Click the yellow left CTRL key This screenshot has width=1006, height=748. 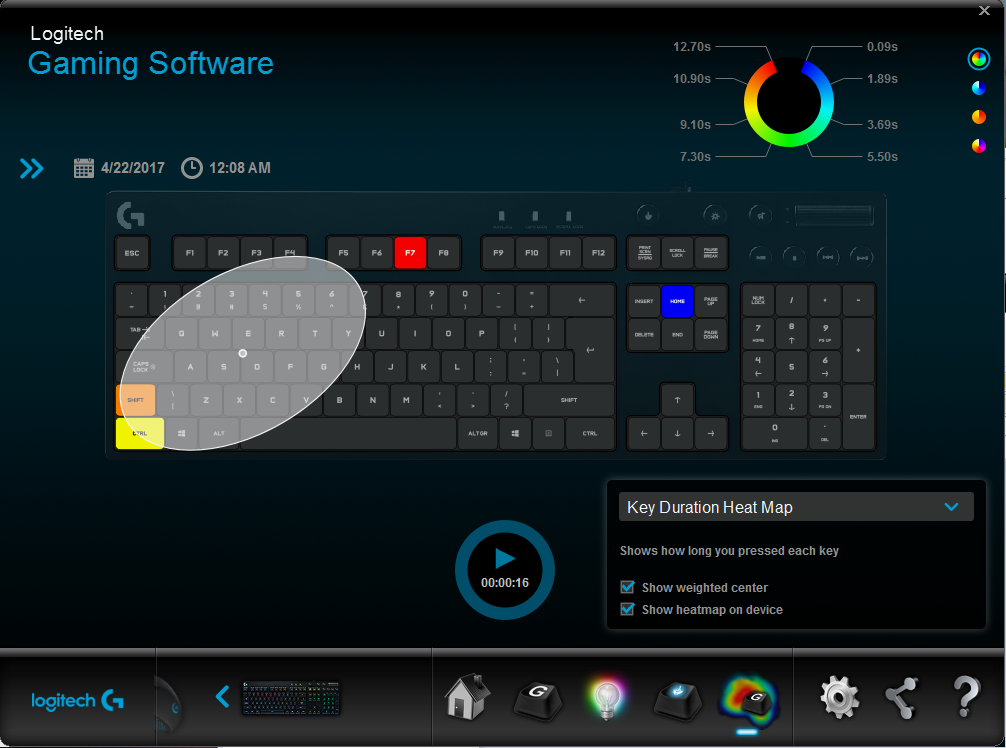coord(140,434)
